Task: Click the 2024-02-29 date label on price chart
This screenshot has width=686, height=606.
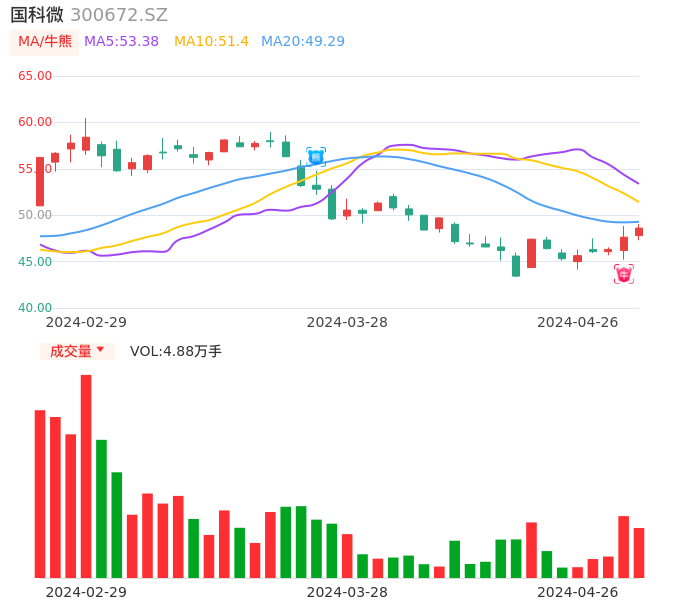Action: (x=86, y=322)
